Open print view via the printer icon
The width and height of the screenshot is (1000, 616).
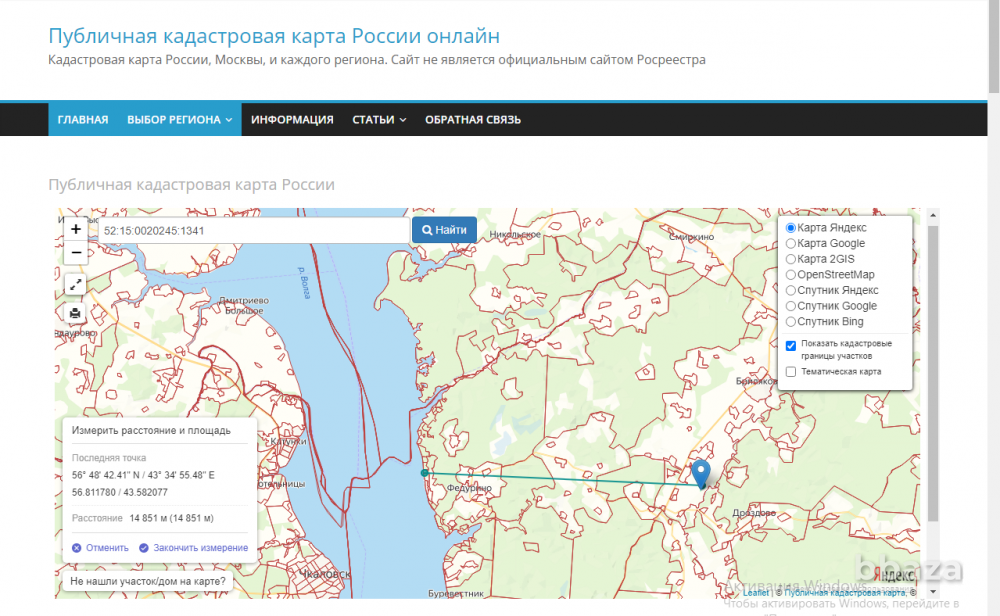click(75, 311)
